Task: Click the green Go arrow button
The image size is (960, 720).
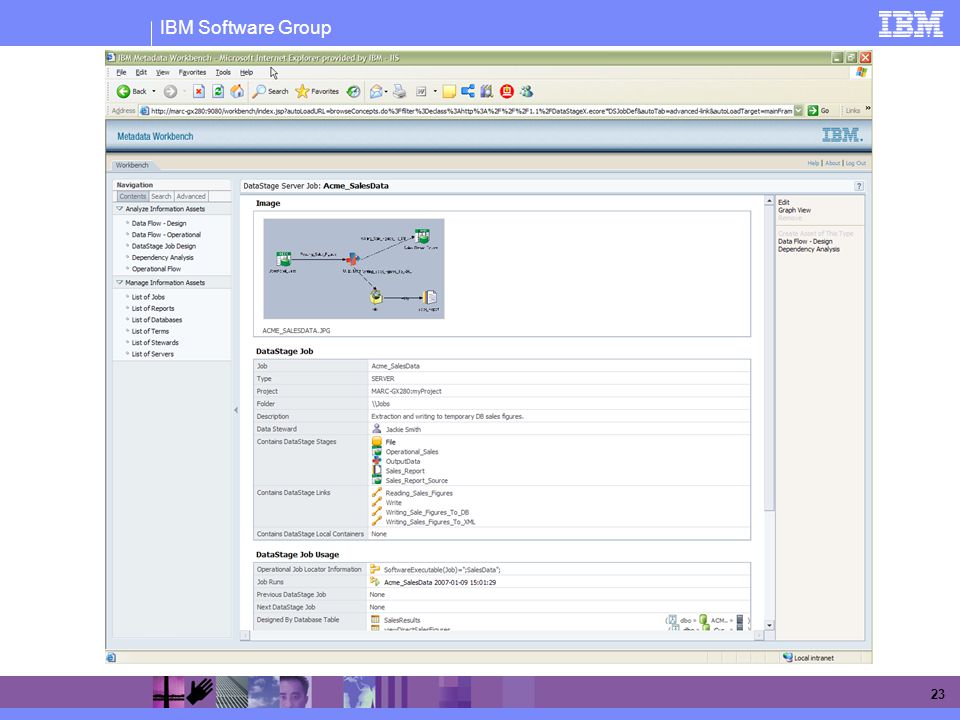Action: pyautogui.click(x=812, y=111)
